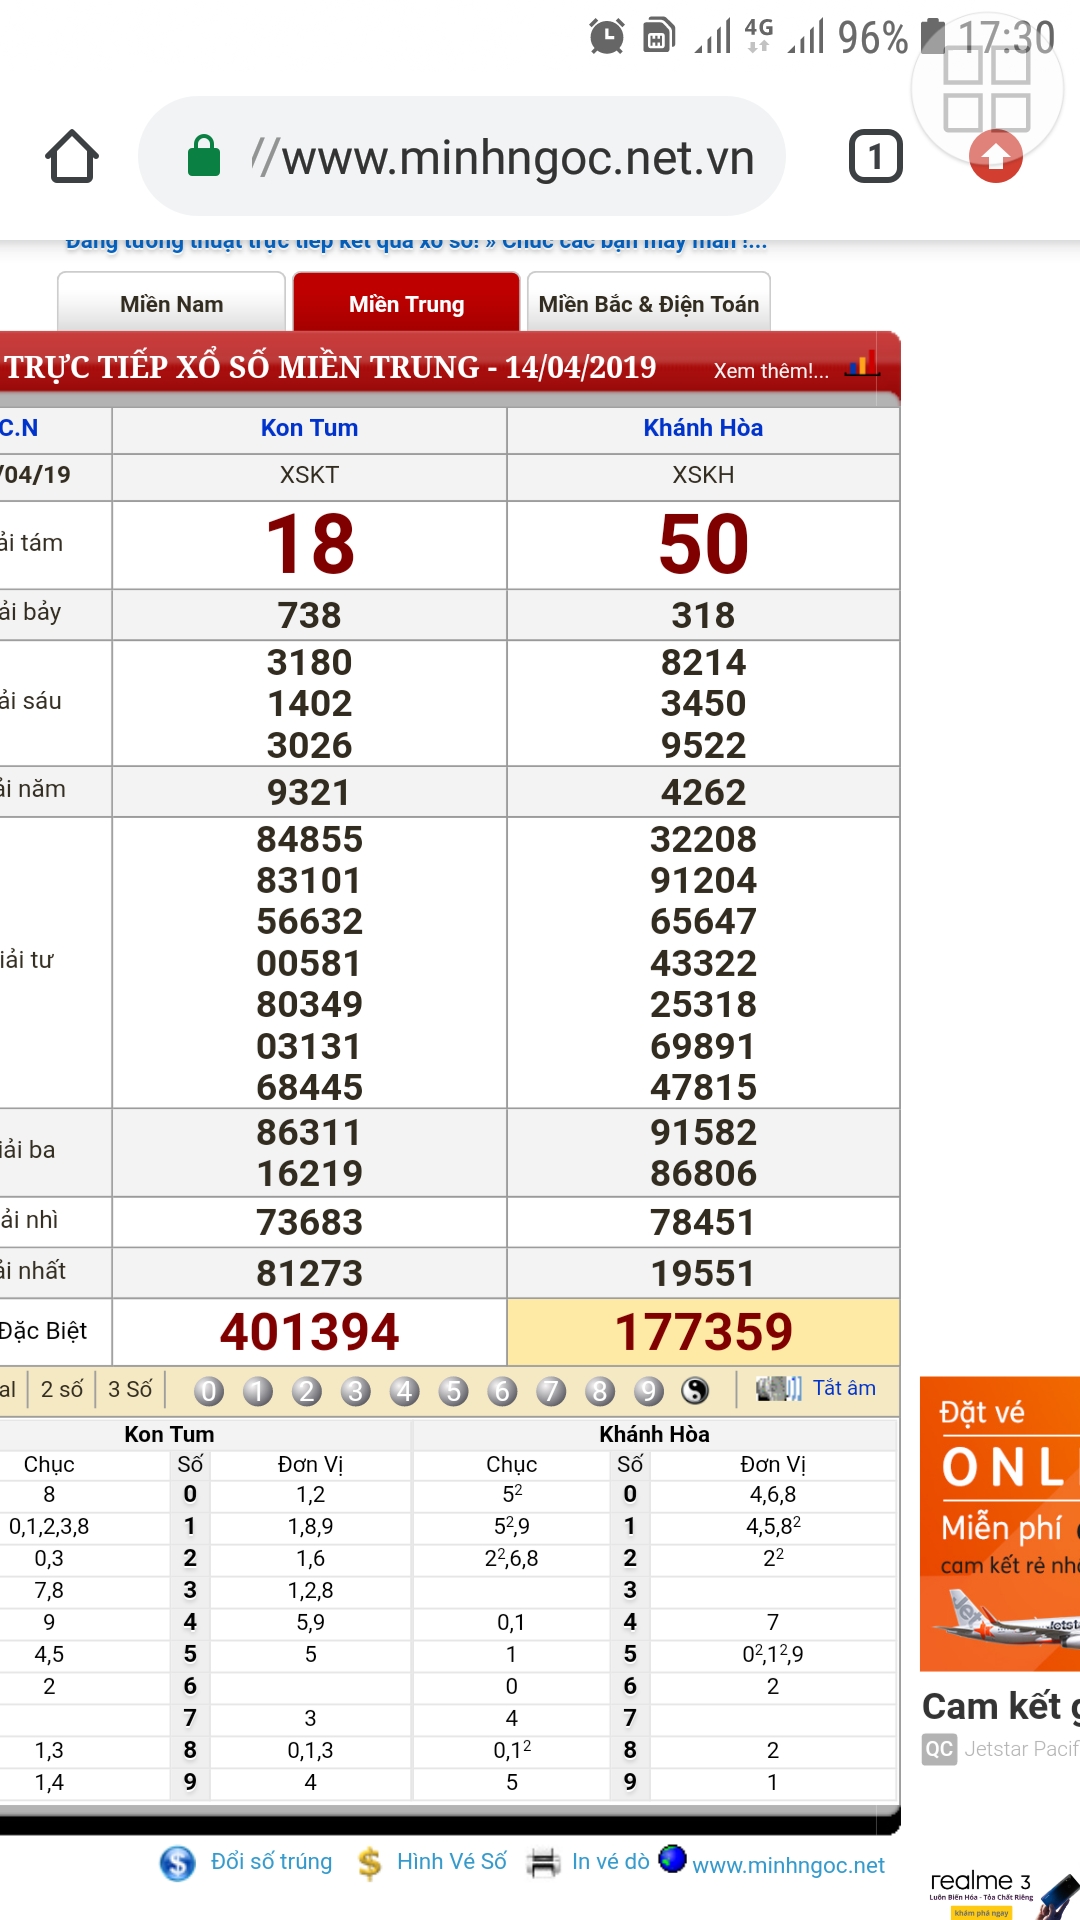Open www.minhngoc.net link at bottom

[788, 1865]
